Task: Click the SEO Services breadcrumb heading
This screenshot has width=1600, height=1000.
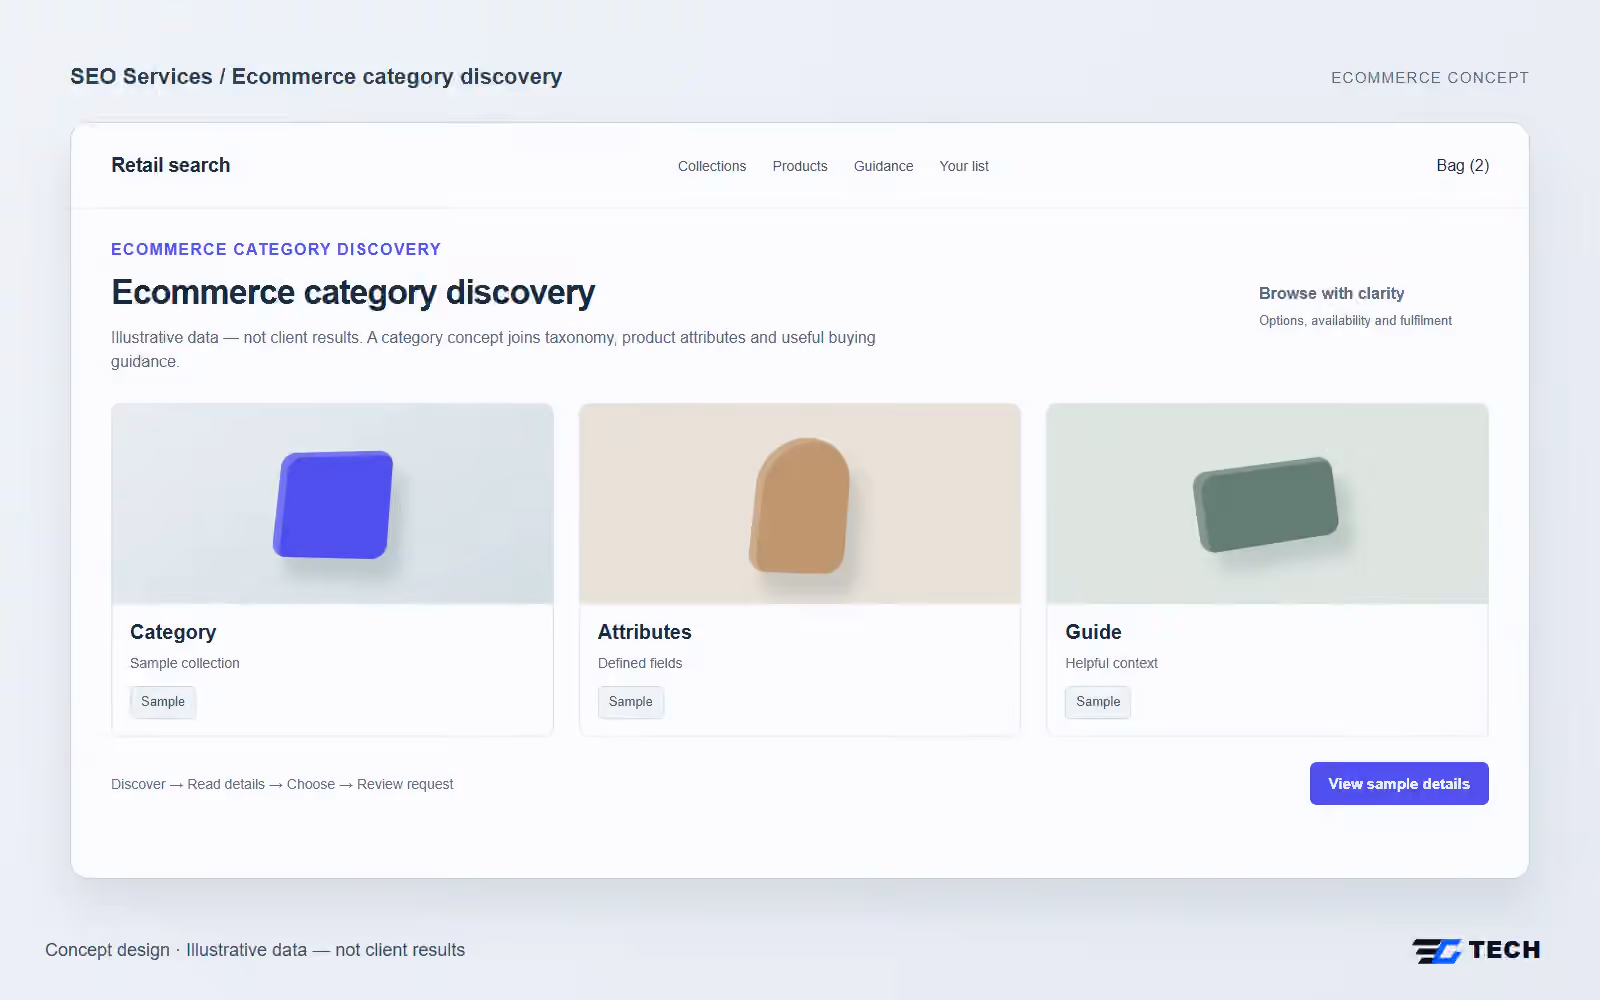Action: 316,77
